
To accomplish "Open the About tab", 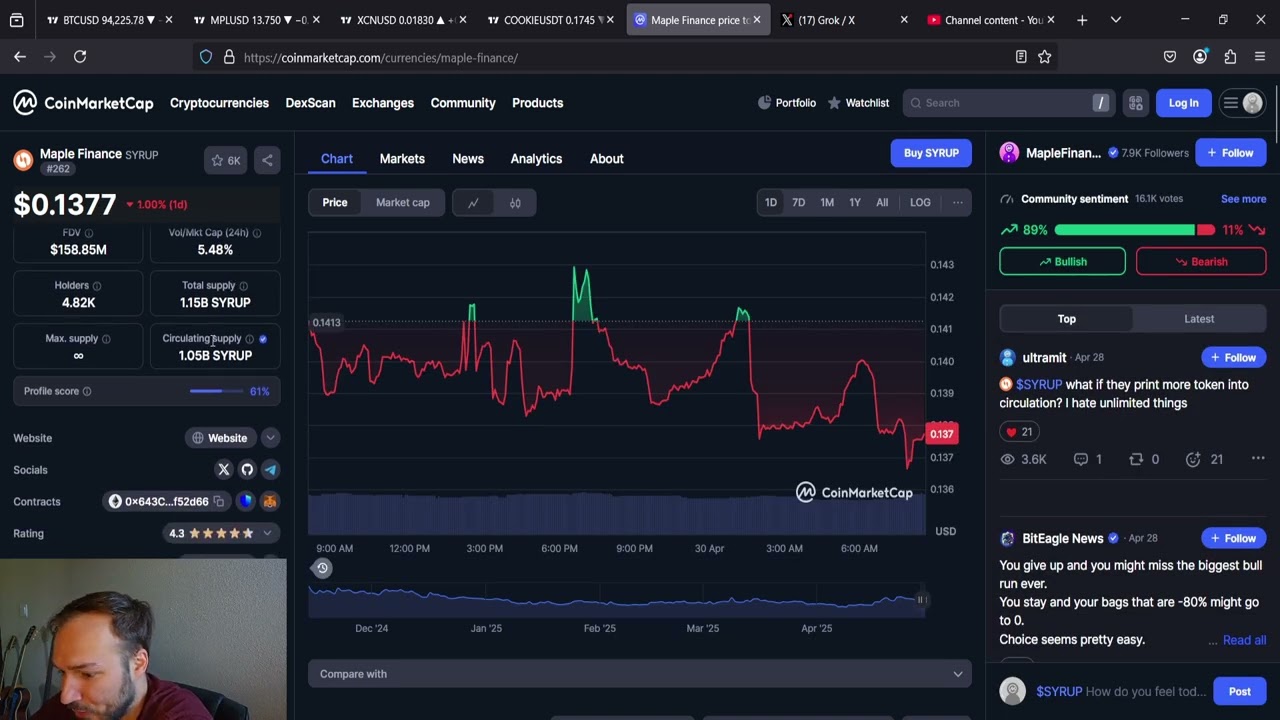I will coord(607,159).
